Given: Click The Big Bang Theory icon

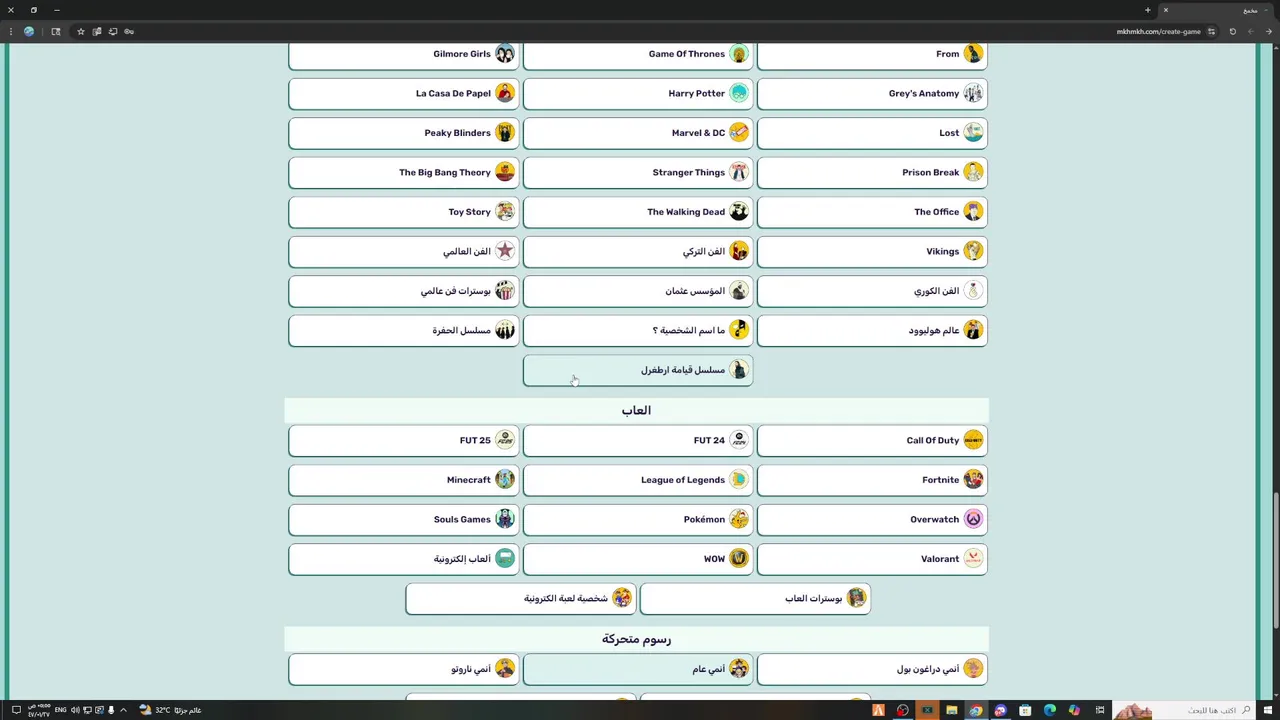Looking at the screenshot, I should pos(505,172).
